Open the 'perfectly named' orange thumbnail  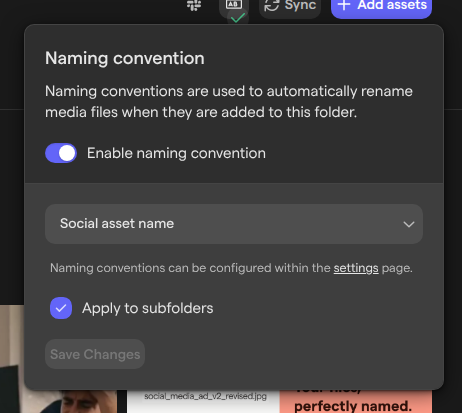tap(356, 401)
